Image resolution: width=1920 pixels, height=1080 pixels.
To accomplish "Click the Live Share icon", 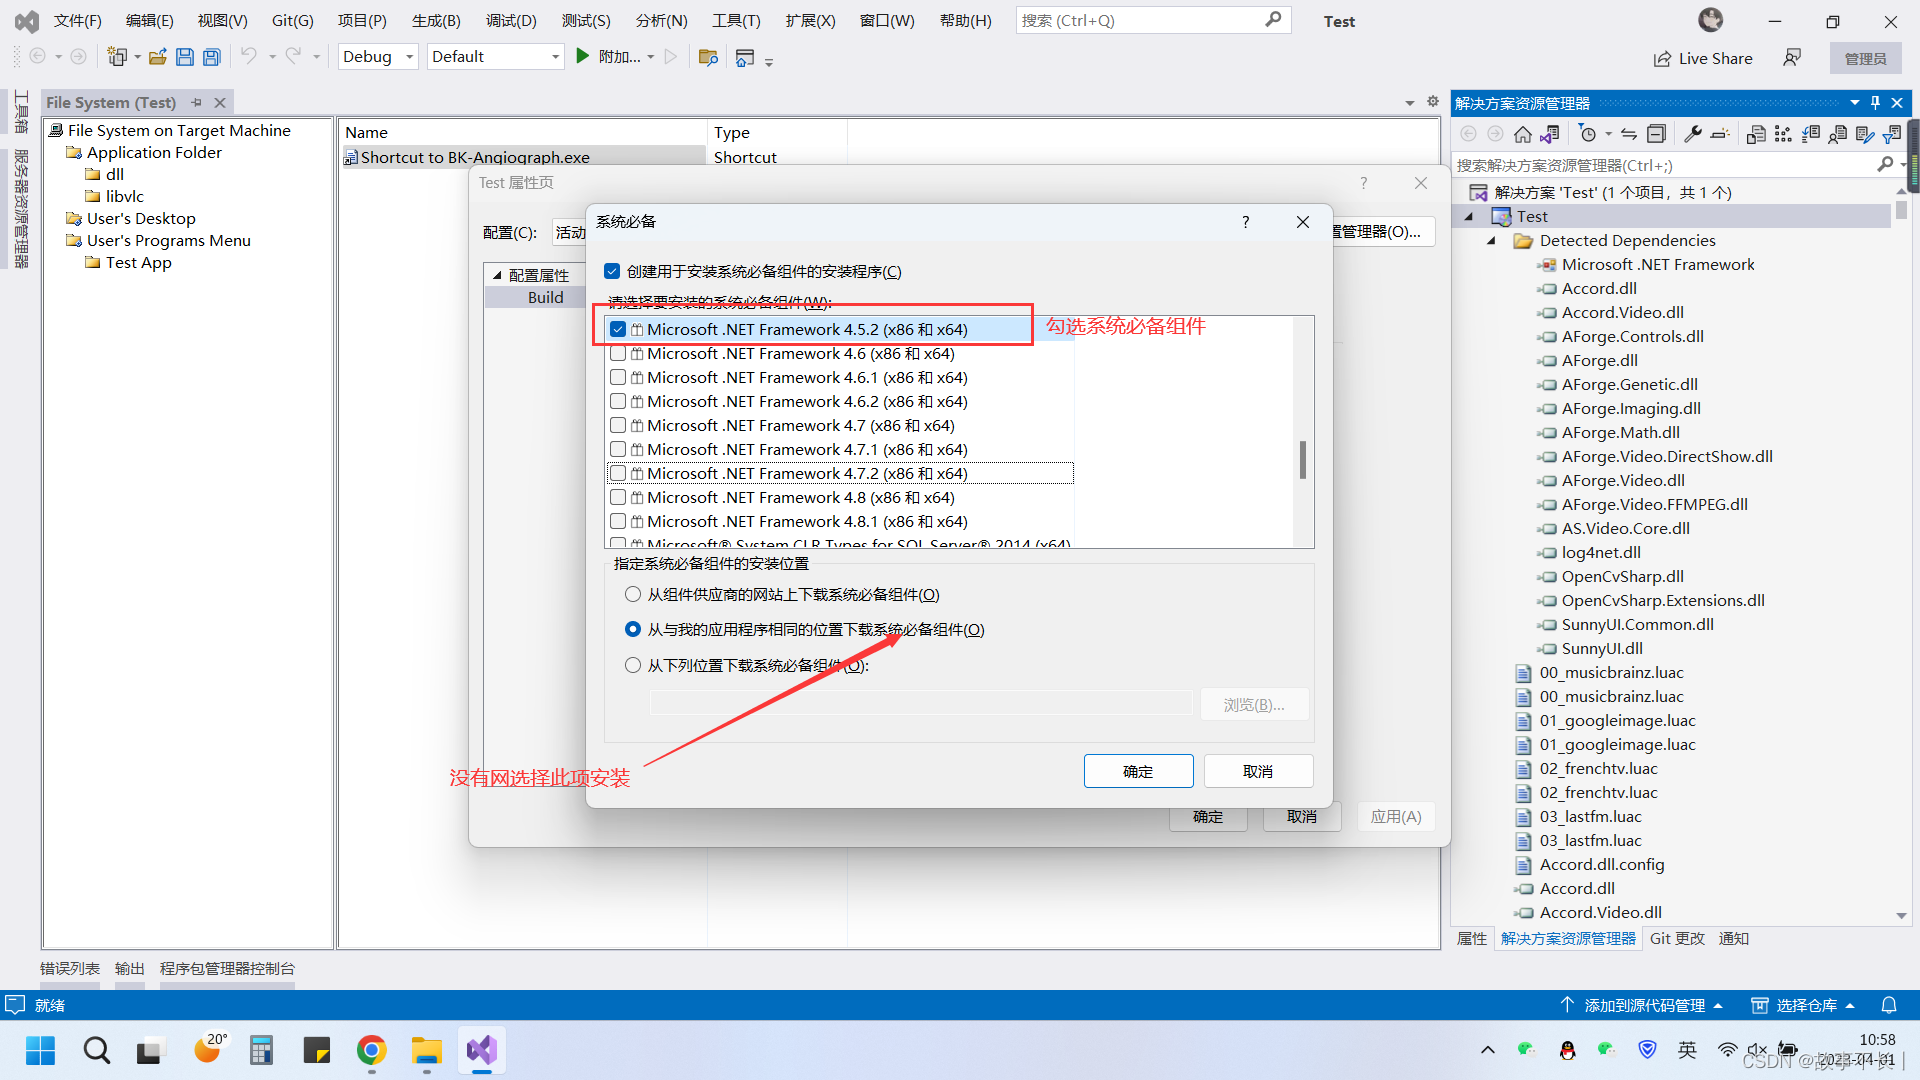I will point(1662,59).
